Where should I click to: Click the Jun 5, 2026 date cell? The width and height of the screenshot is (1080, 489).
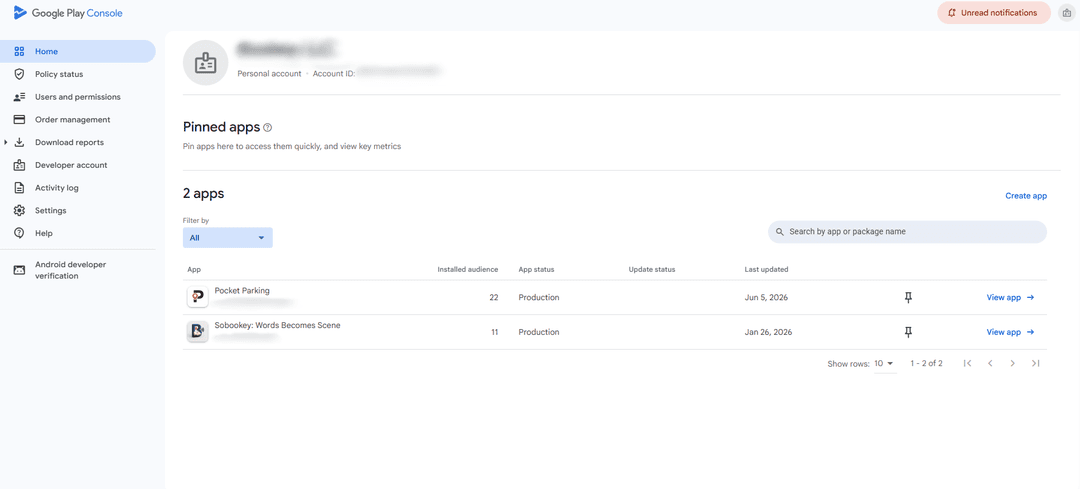click(766, 298)
